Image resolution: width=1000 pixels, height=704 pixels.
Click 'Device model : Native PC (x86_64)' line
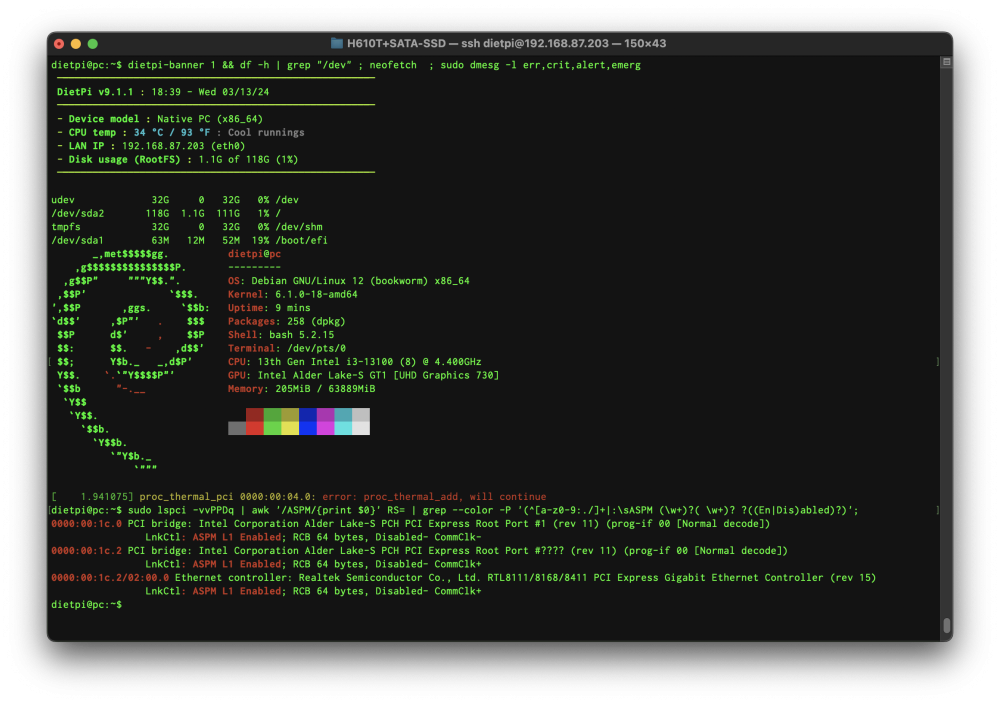coord(159,119)
